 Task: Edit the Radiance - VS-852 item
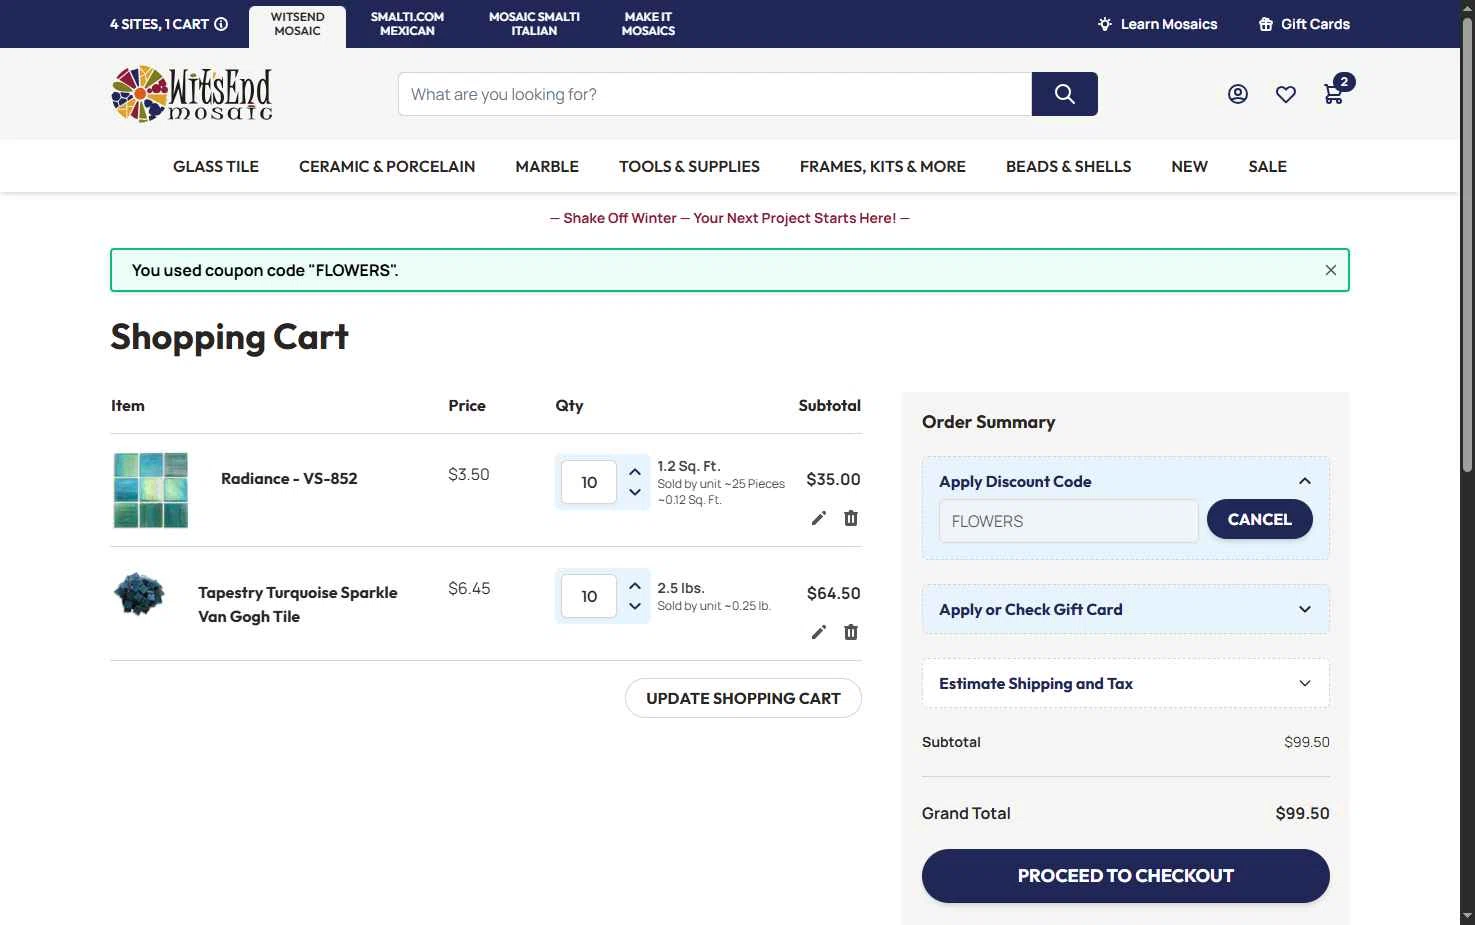coord(819,518)
